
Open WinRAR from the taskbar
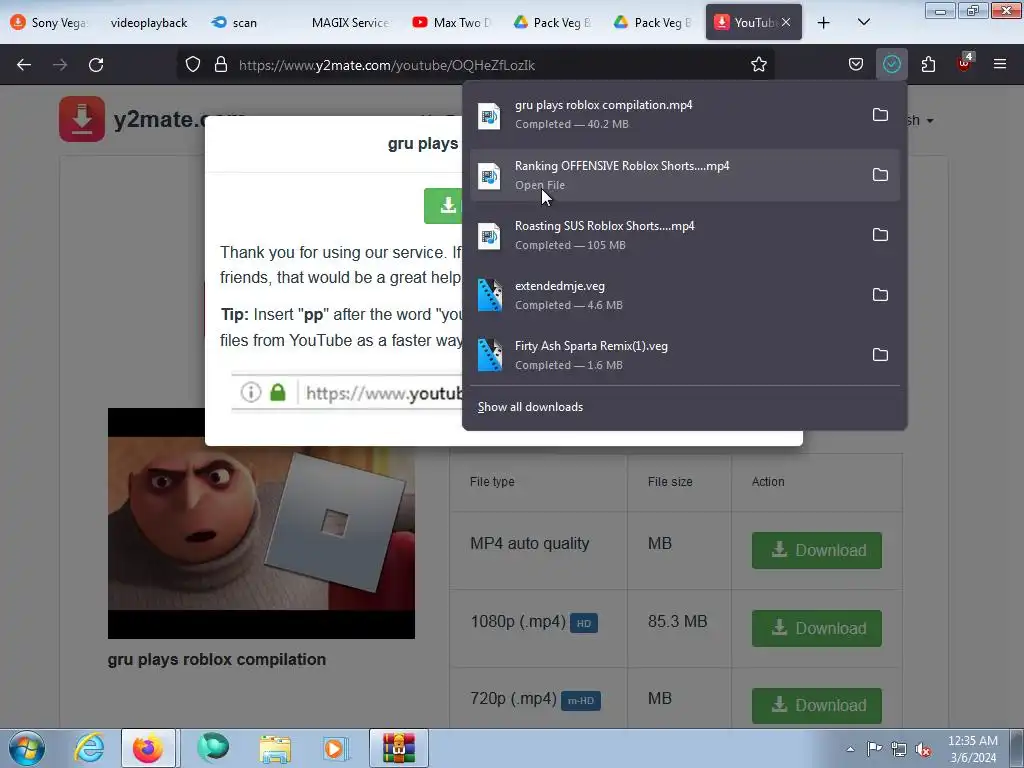coord(399,748)
